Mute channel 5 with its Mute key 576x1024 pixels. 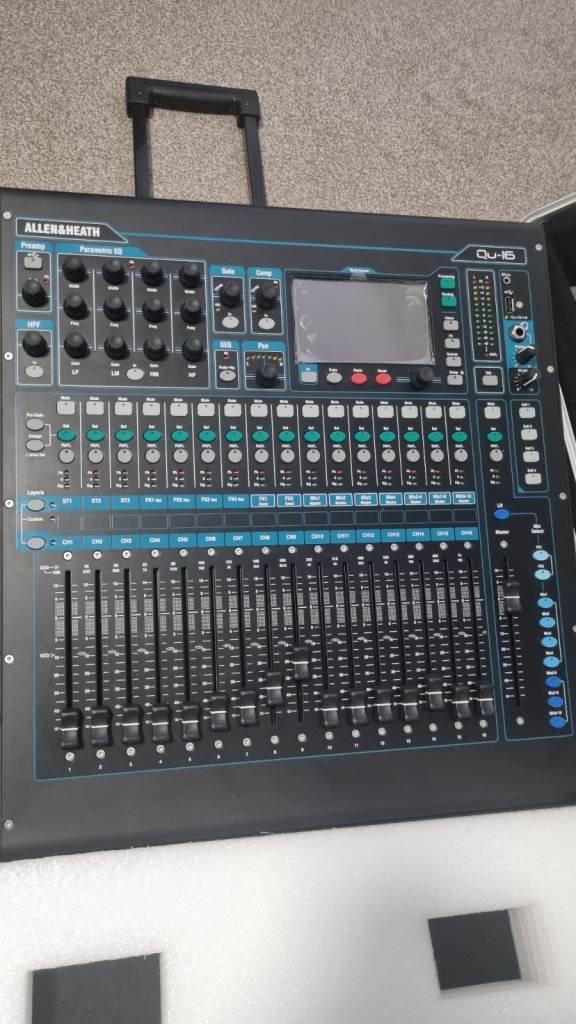pyautogui.click(x=178, y=409)
